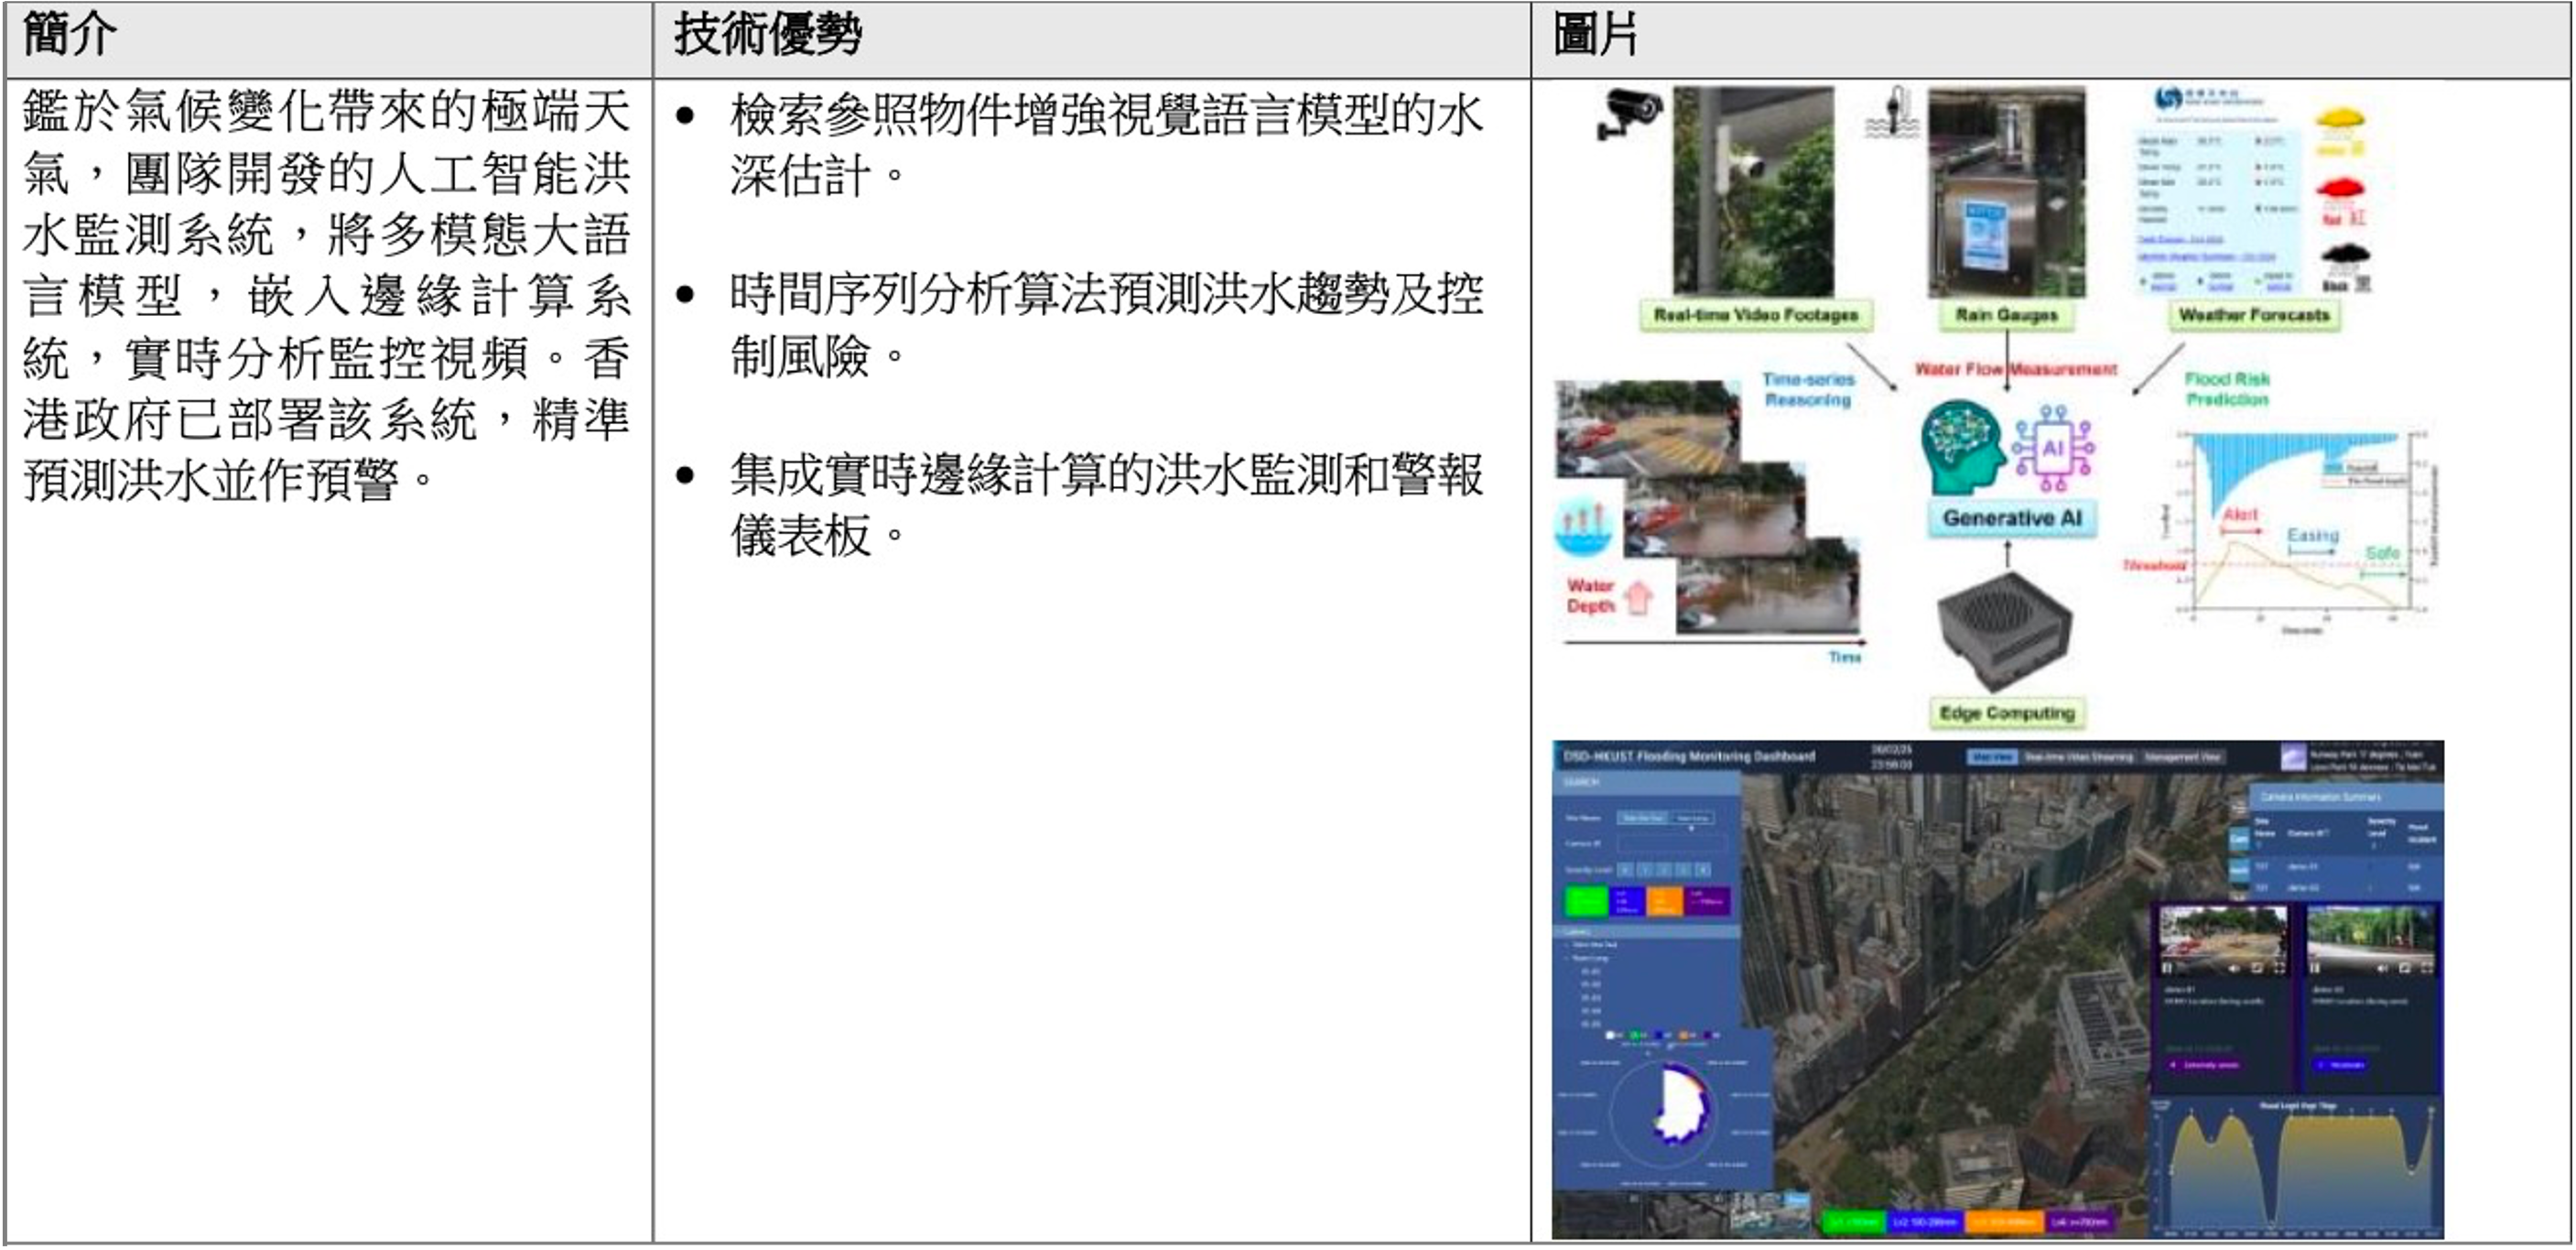
Task: Click the red rainstorm warning icon
Action: pos(2341,201)
